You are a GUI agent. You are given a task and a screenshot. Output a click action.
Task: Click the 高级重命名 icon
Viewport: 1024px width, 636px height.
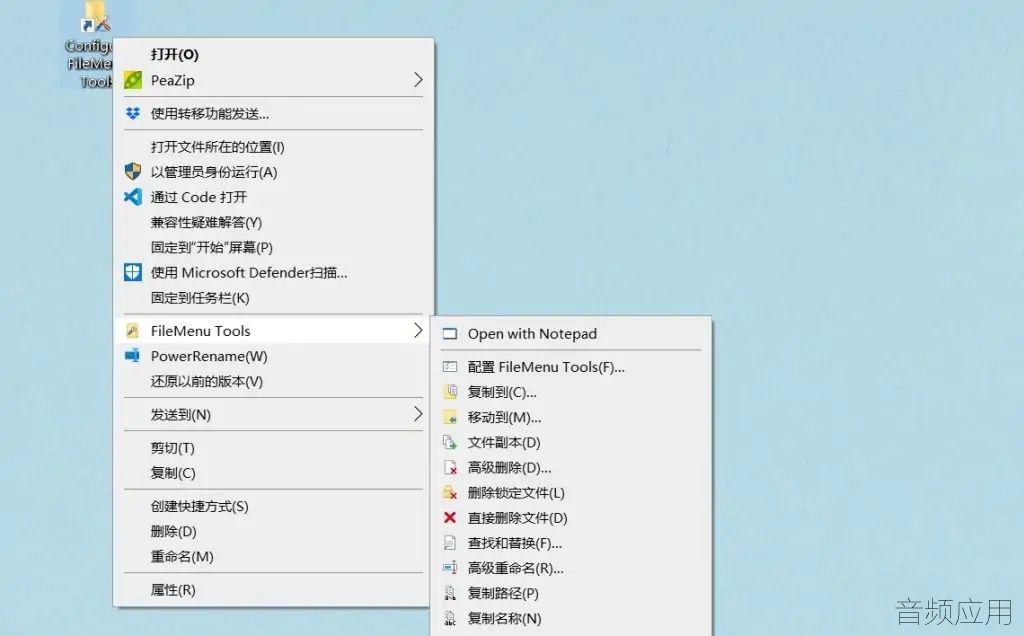tap(450, 568)
